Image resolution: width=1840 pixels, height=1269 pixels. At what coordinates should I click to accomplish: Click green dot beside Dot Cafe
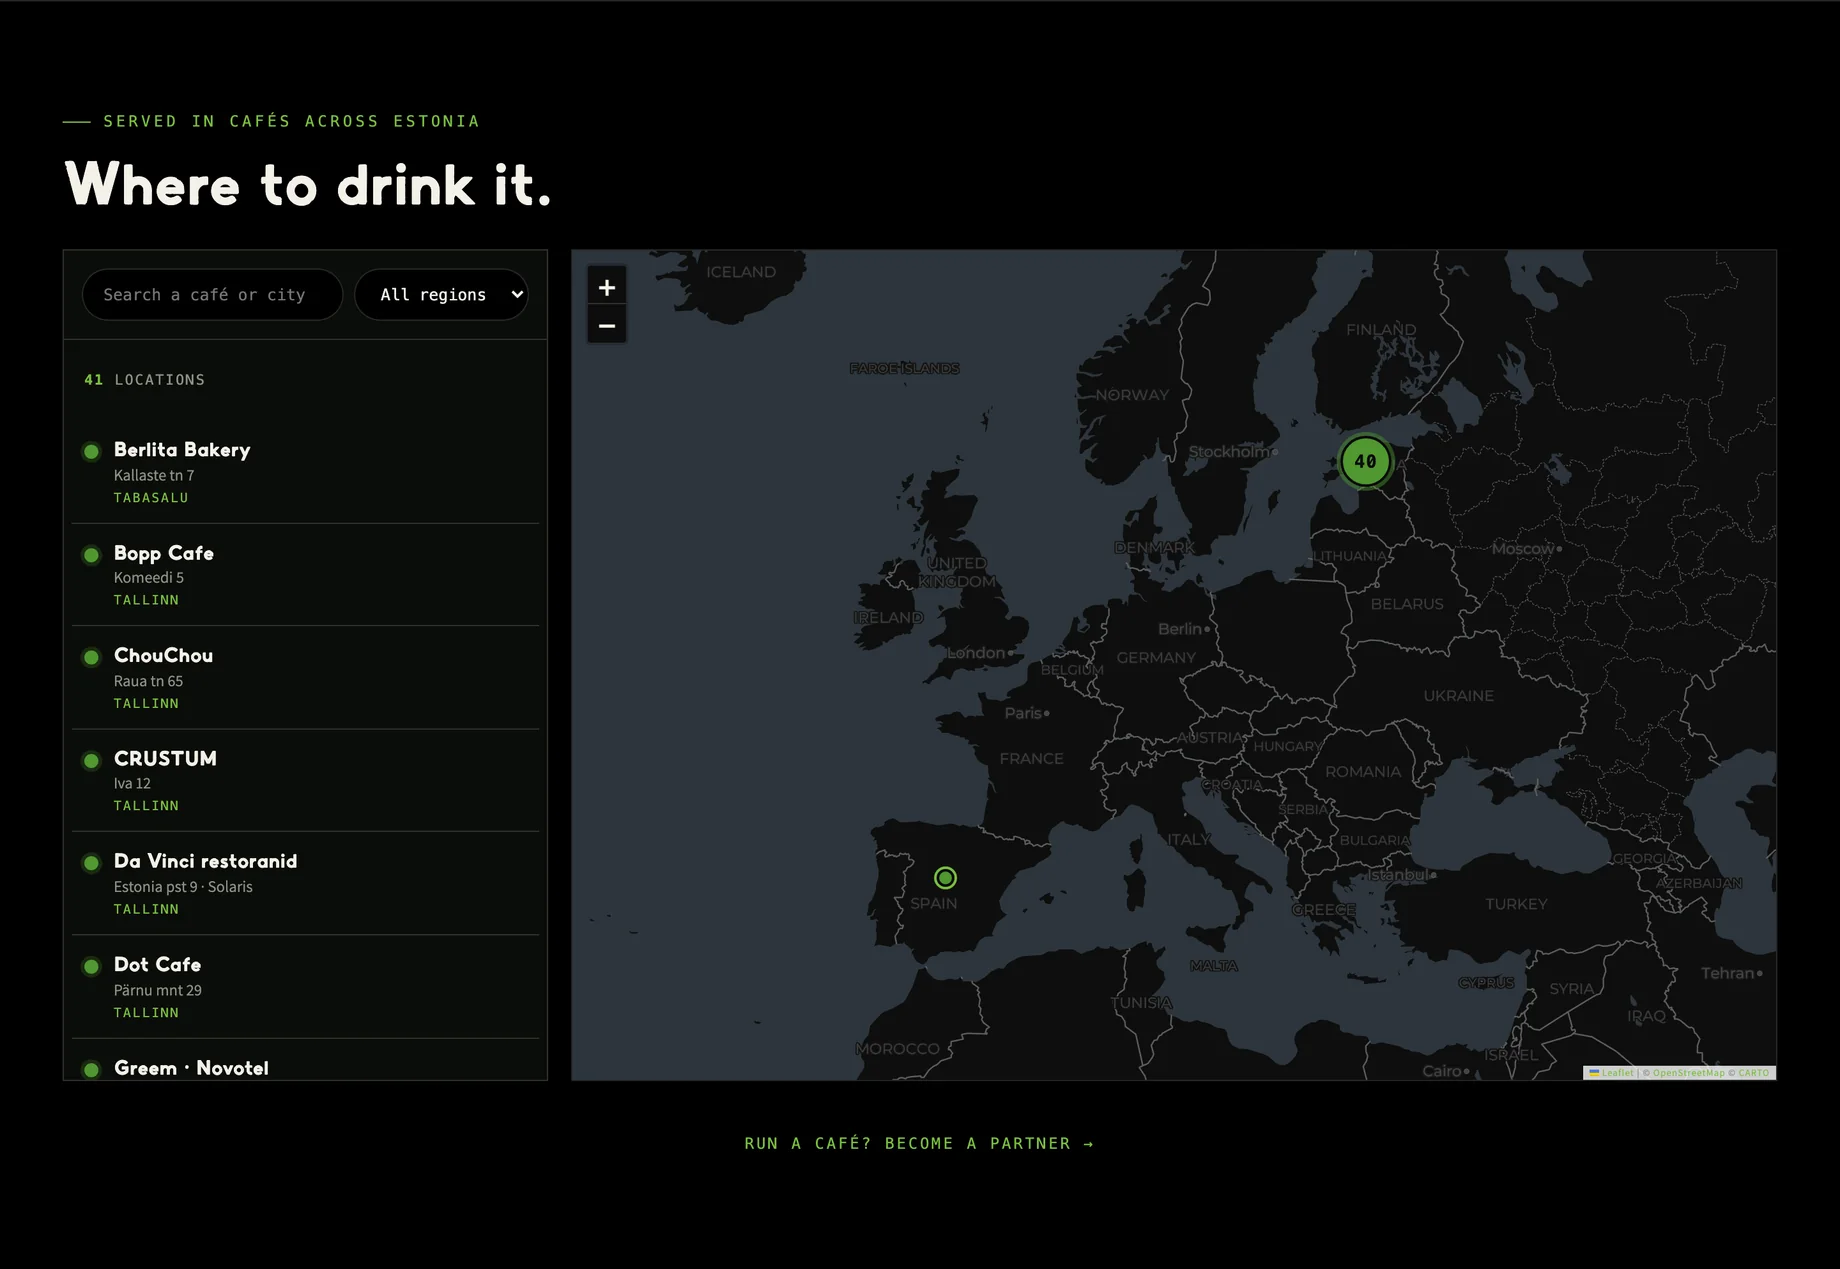[91, 966]
